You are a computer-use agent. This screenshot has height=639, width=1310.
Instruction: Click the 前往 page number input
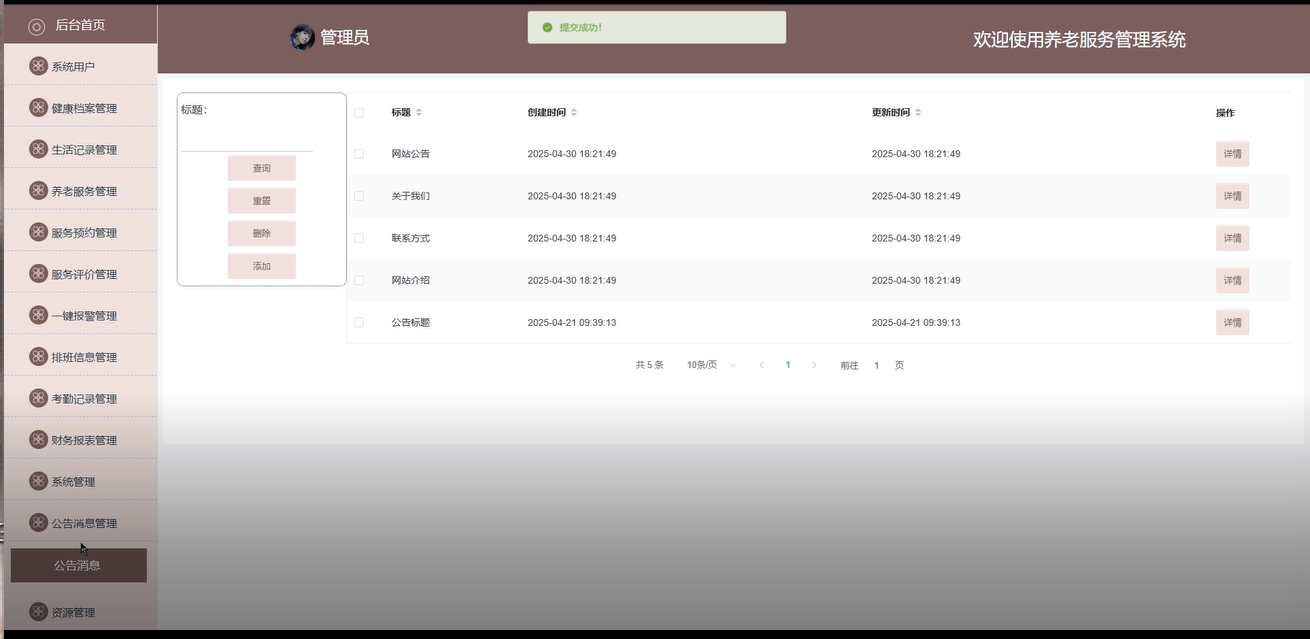coord(876,365)
